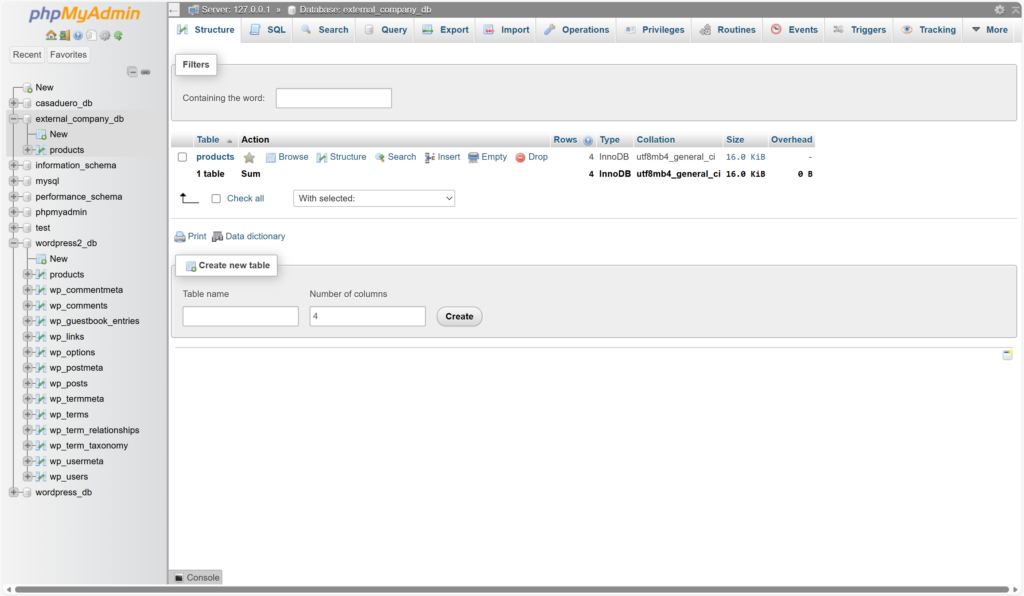Open the 'With selected:' dropdown
1024x596 pixels.
pos(374,199)
